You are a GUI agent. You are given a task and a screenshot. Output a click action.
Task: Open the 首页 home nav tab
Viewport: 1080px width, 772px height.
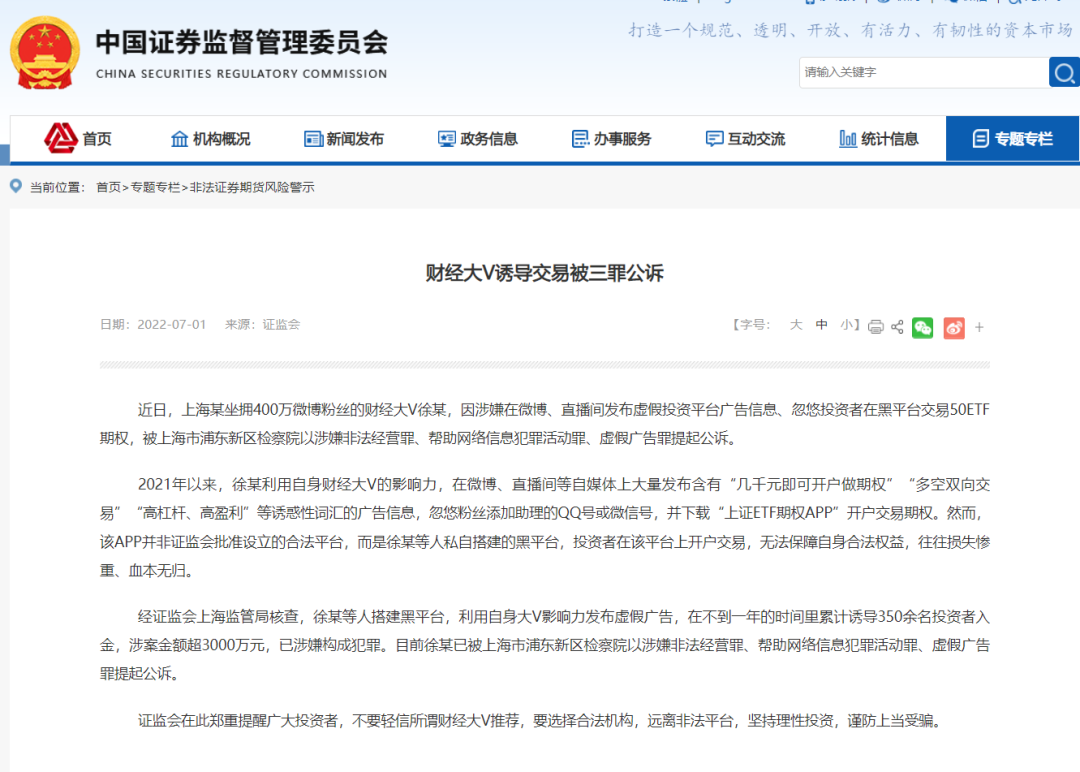pyautogui.click(x=78, y=139)
